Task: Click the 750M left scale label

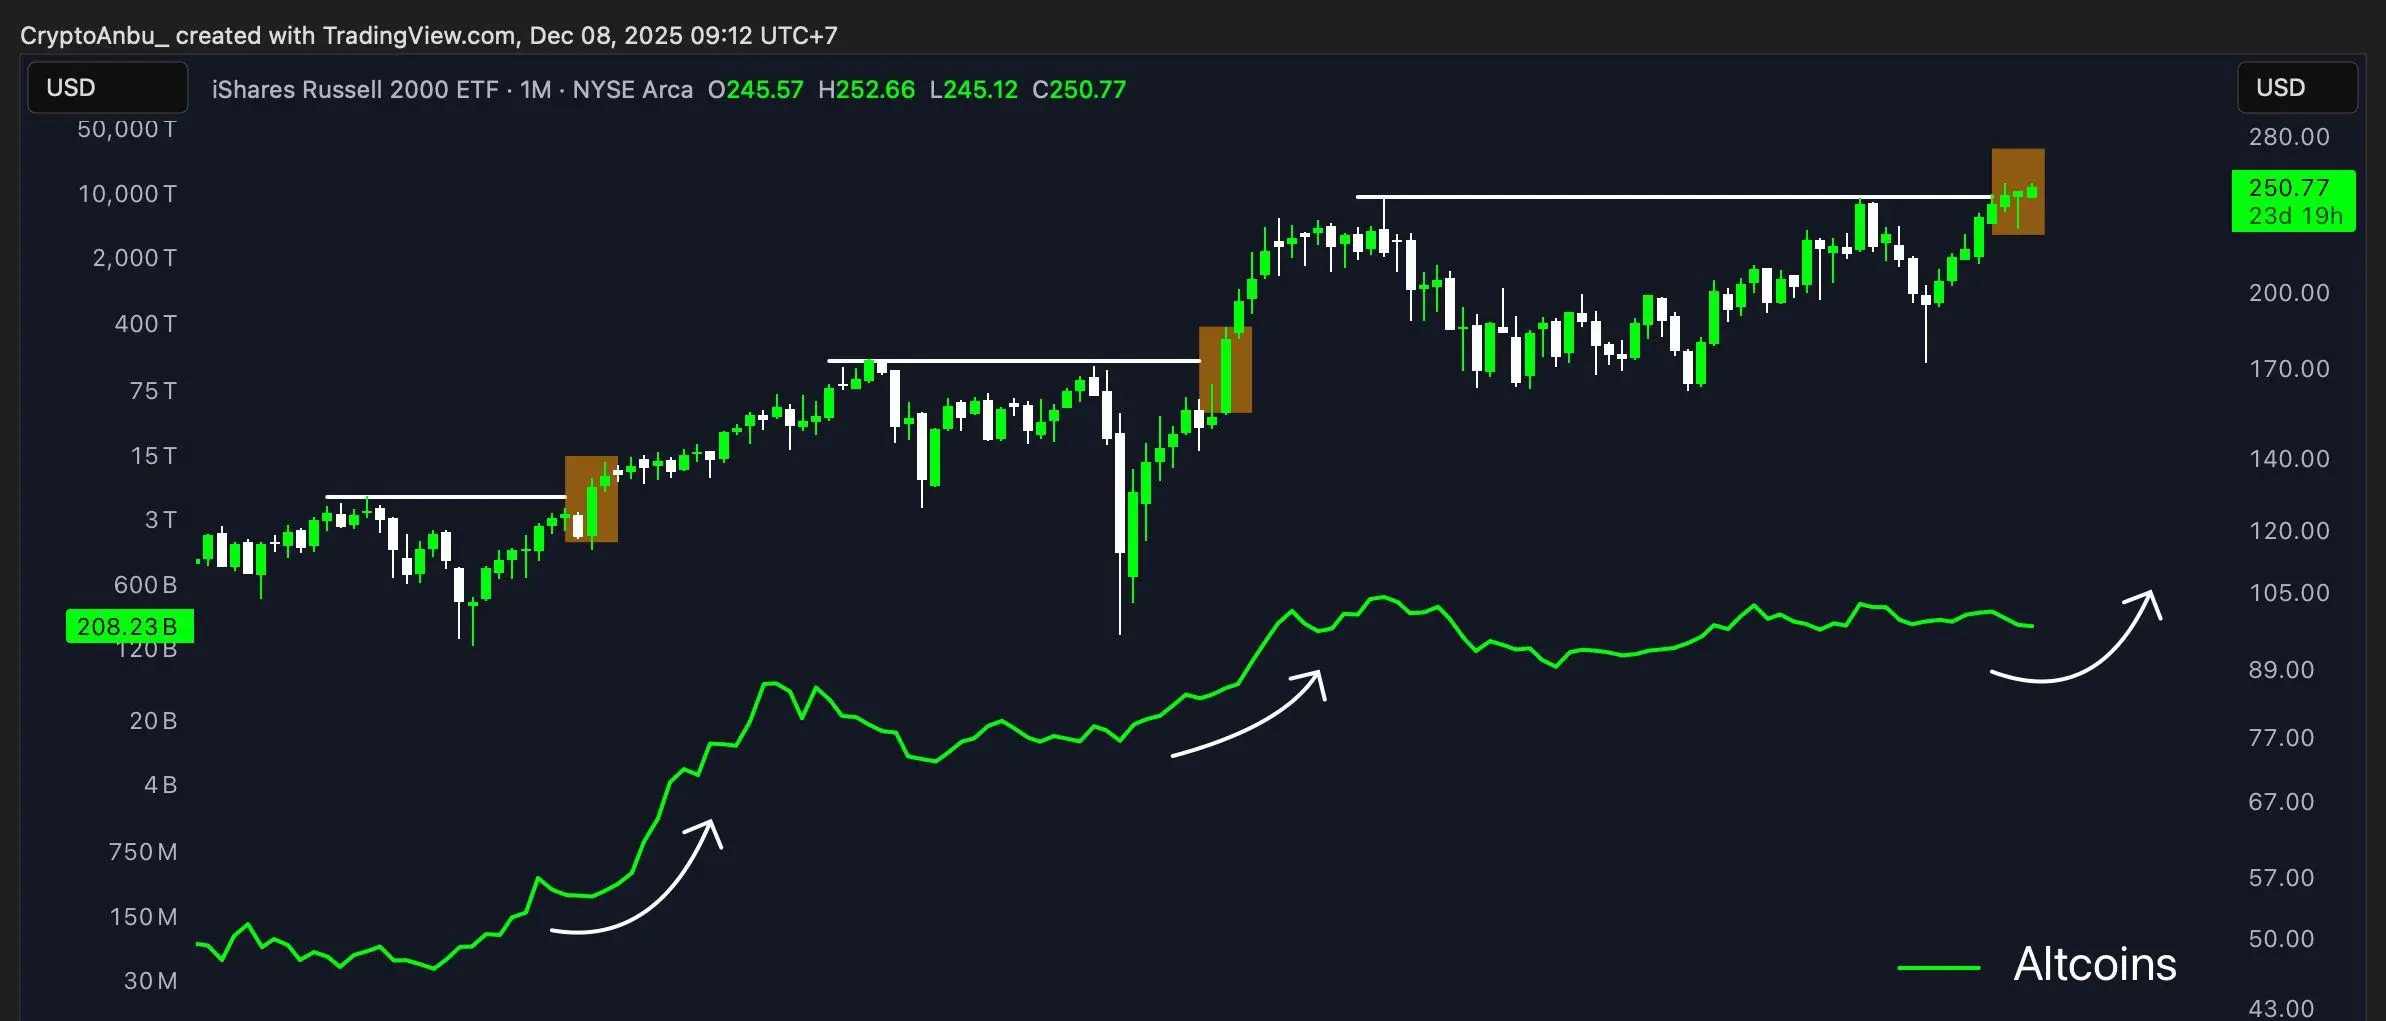Action: tap(143, 852)
